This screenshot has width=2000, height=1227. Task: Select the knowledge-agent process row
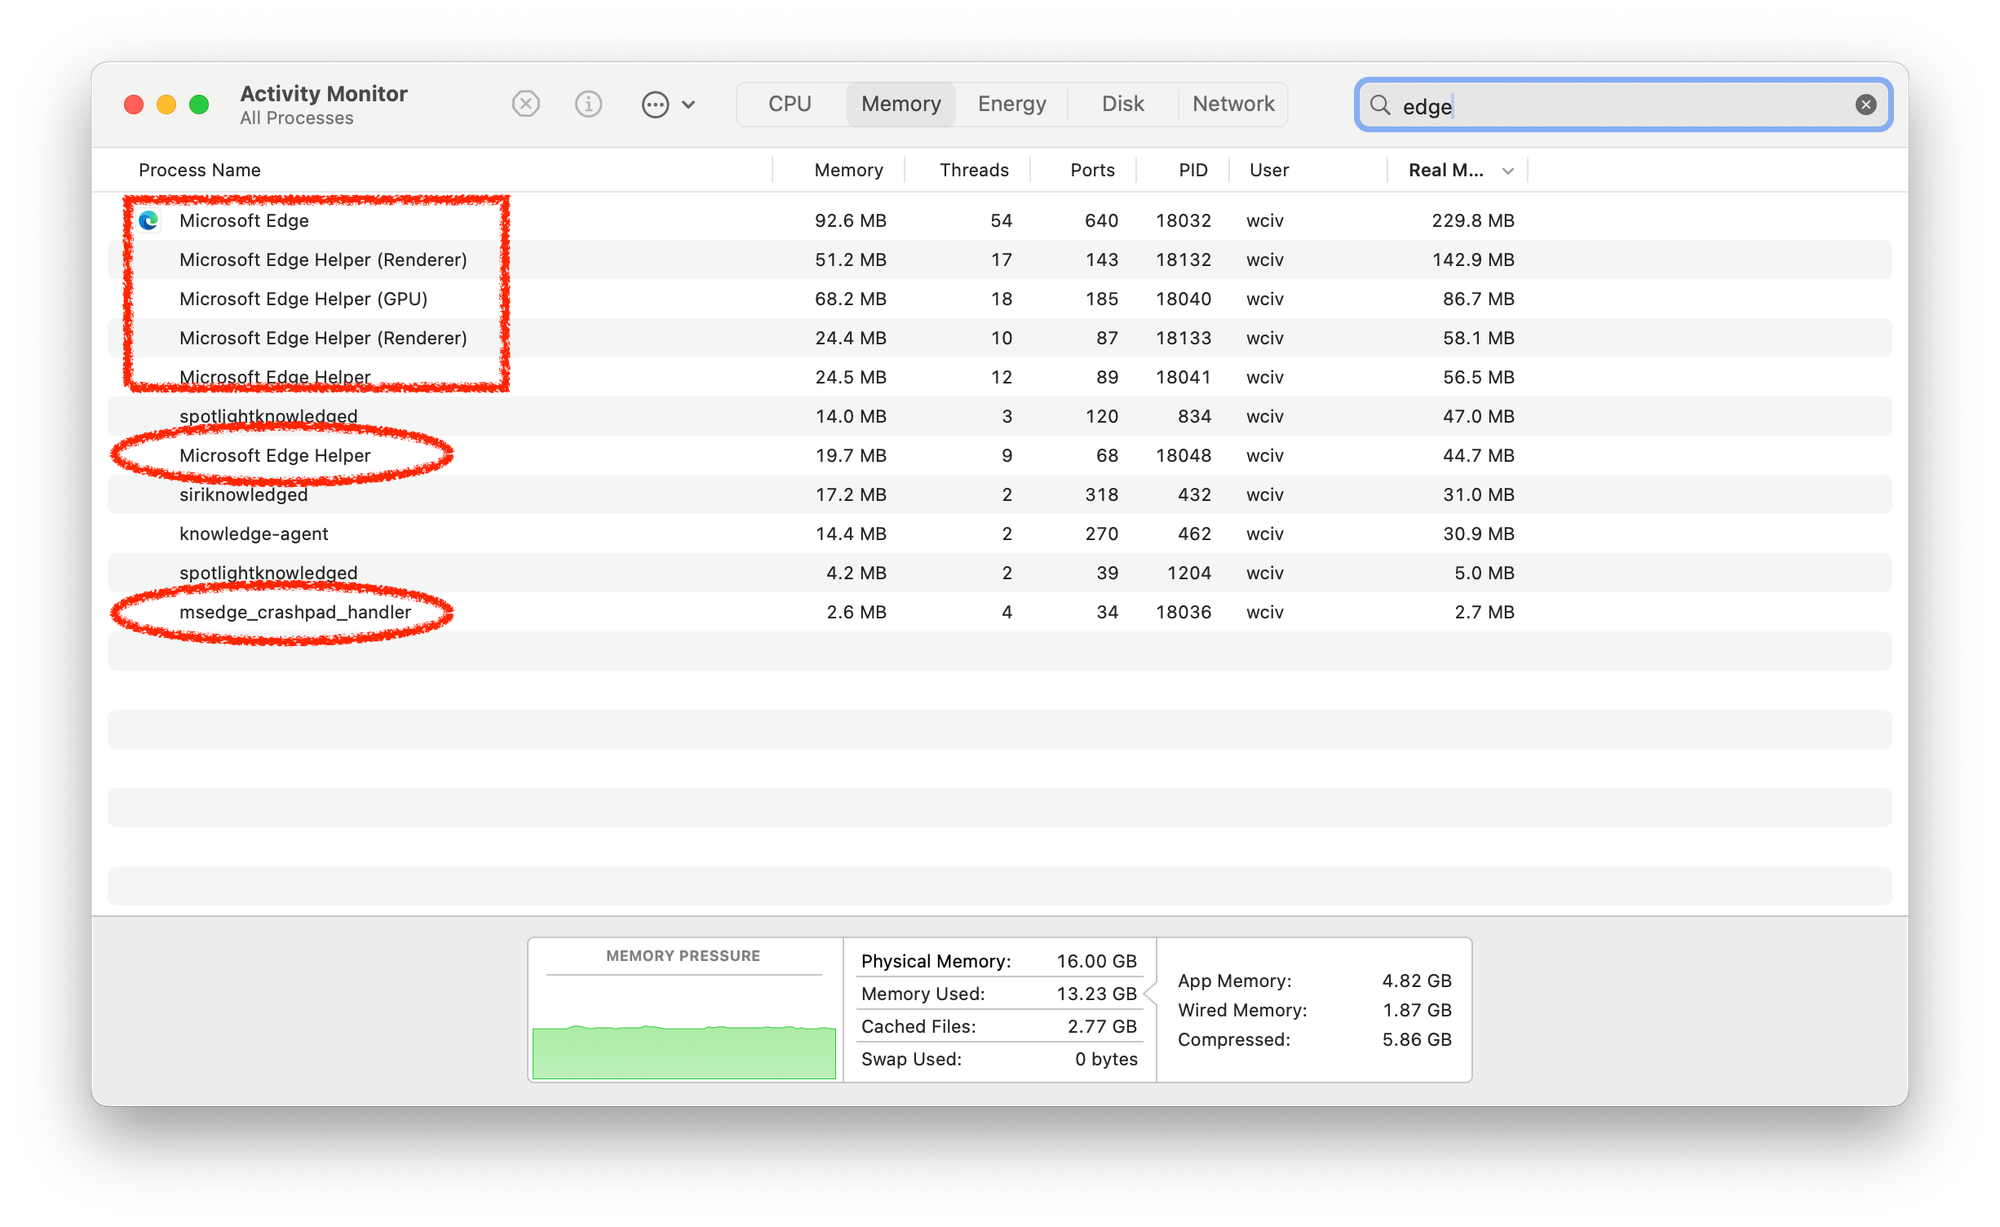click(1000, 533)
